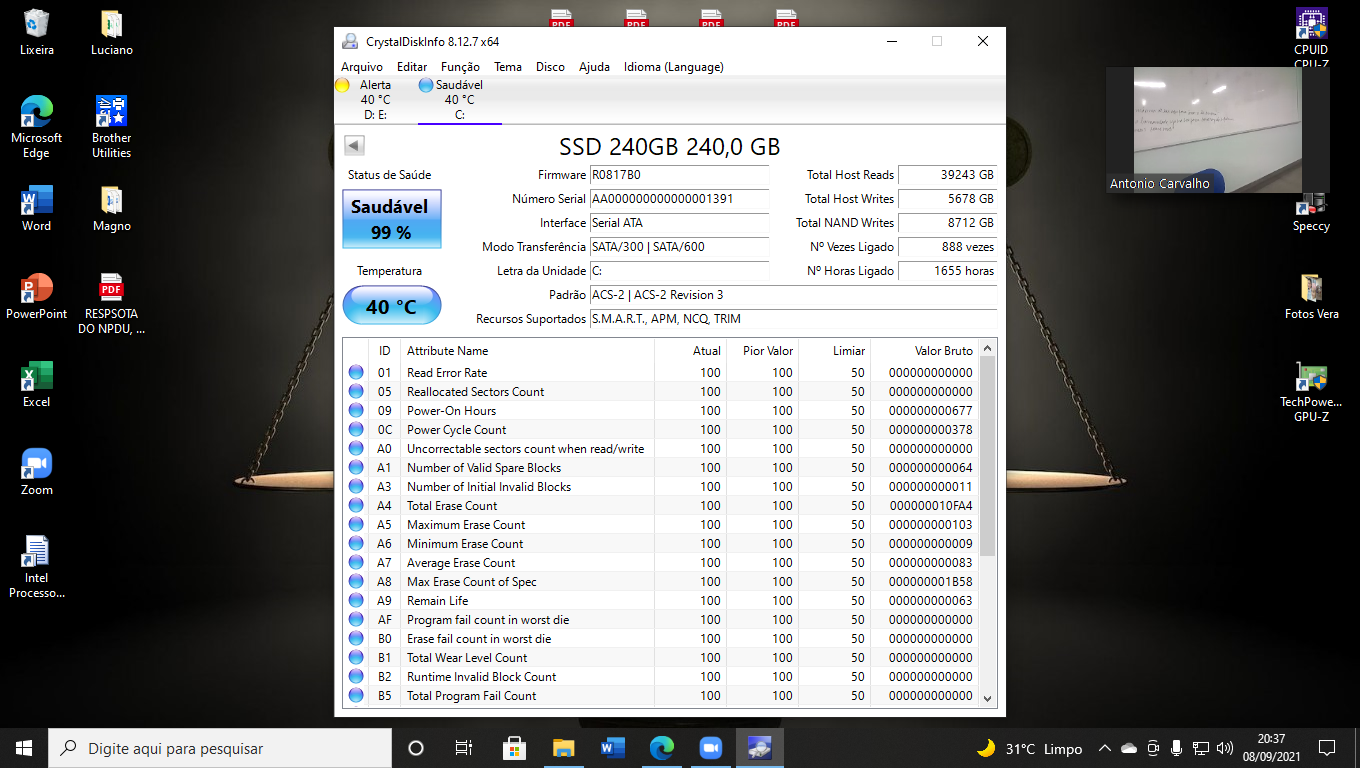
Task: Click the Windows Start button
Action: point(24,748)
